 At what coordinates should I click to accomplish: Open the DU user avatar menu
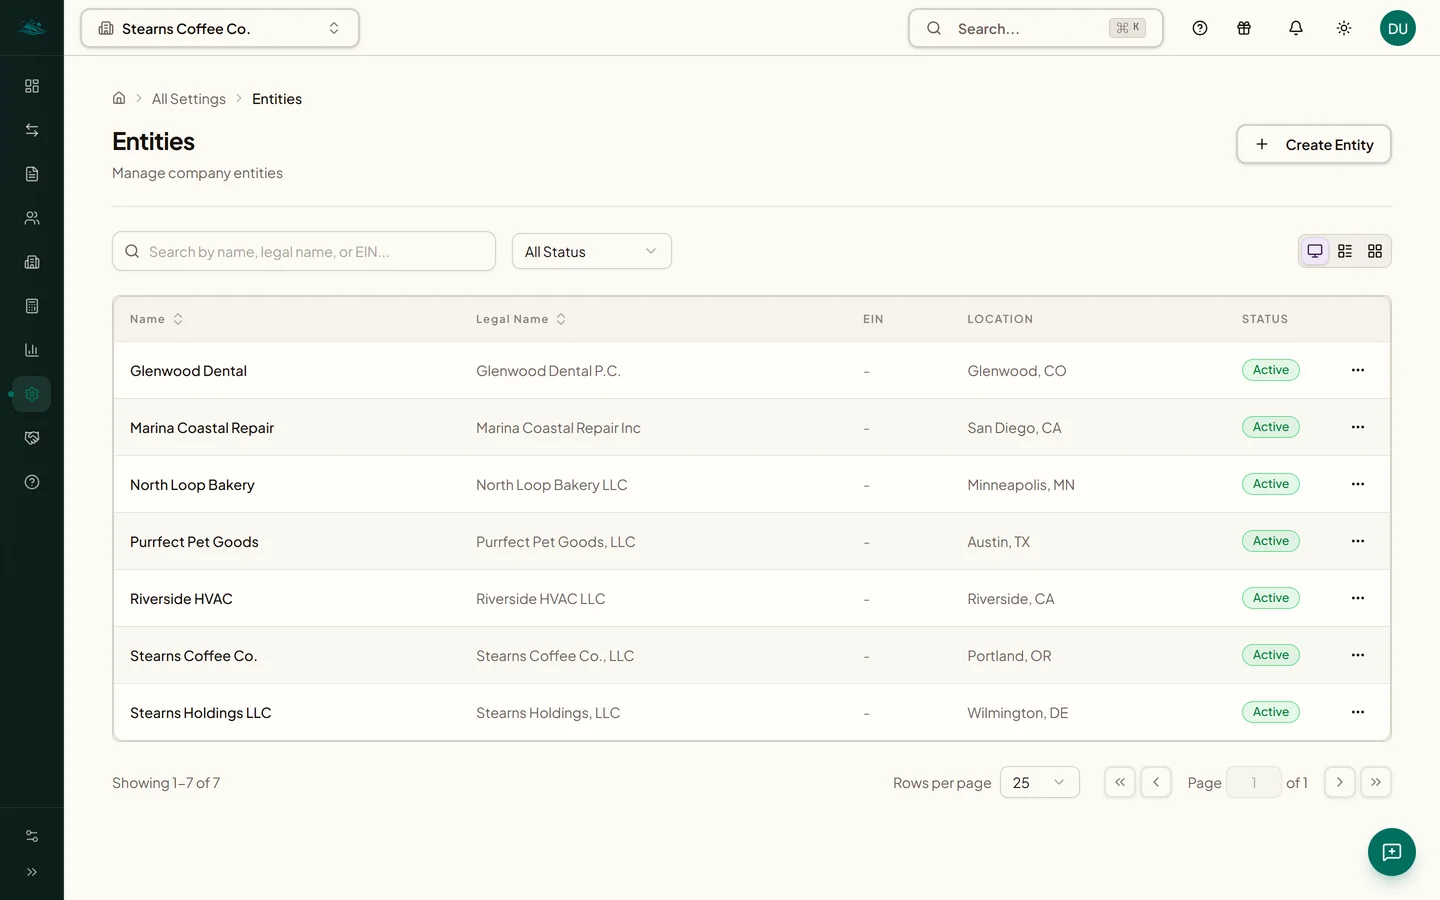[x=1398, y=28]
